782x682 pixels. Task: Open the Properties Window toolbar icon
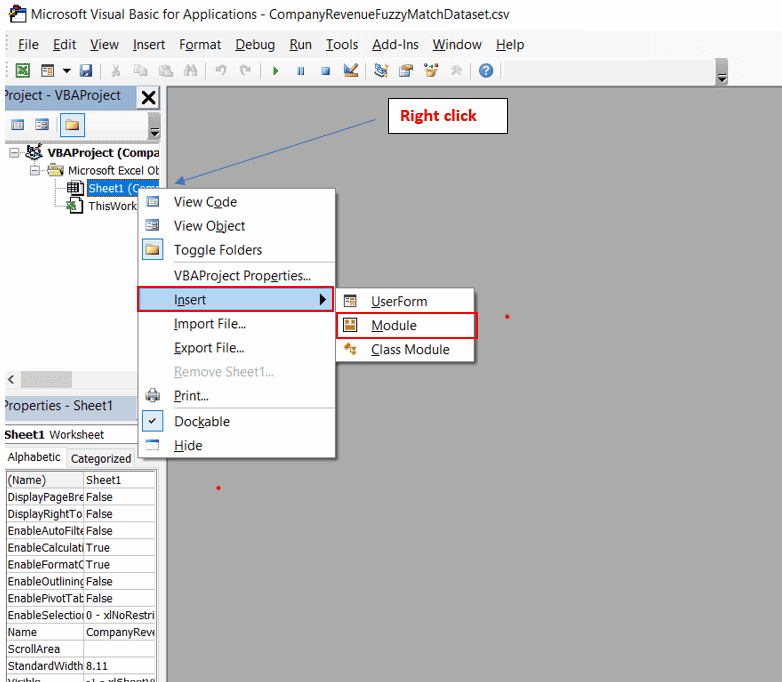click(406, 71)
